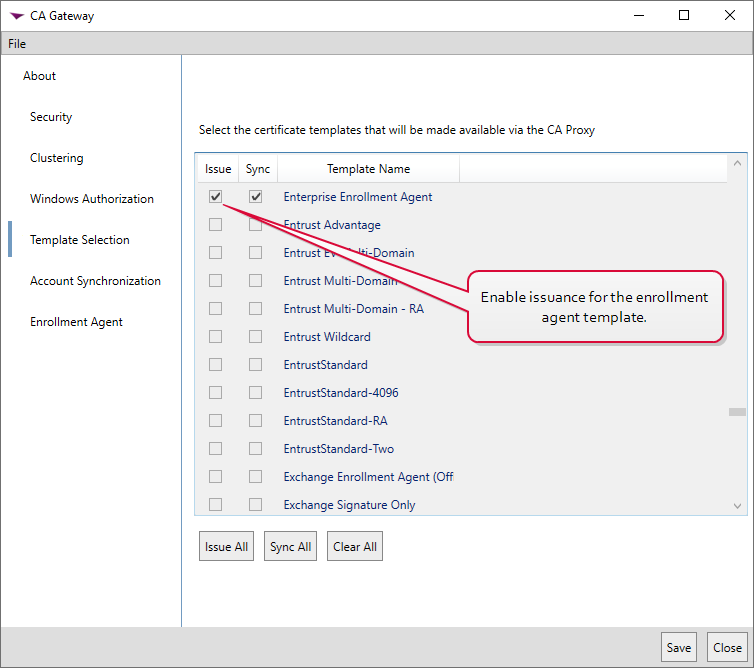Open the File menu
The height and width of the screenshot is (668, 754).
(x=17, y=44)
